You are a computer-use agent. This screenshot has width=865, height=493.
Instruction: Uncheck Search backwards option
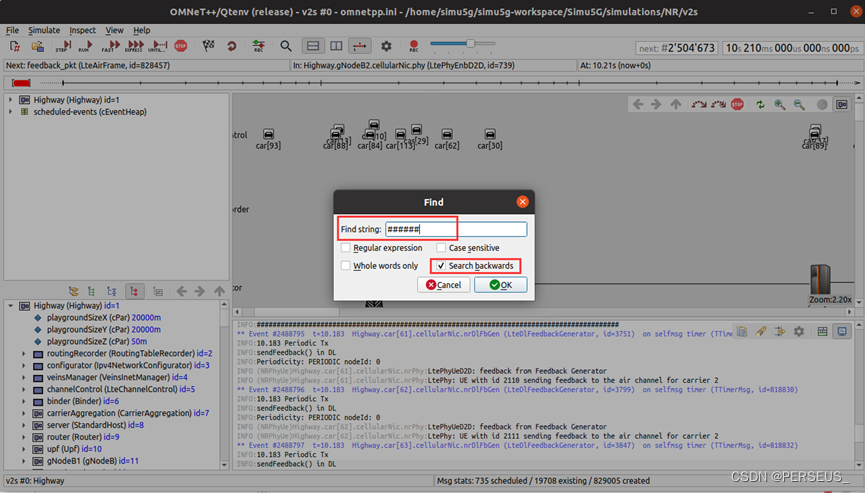[441, 265]
